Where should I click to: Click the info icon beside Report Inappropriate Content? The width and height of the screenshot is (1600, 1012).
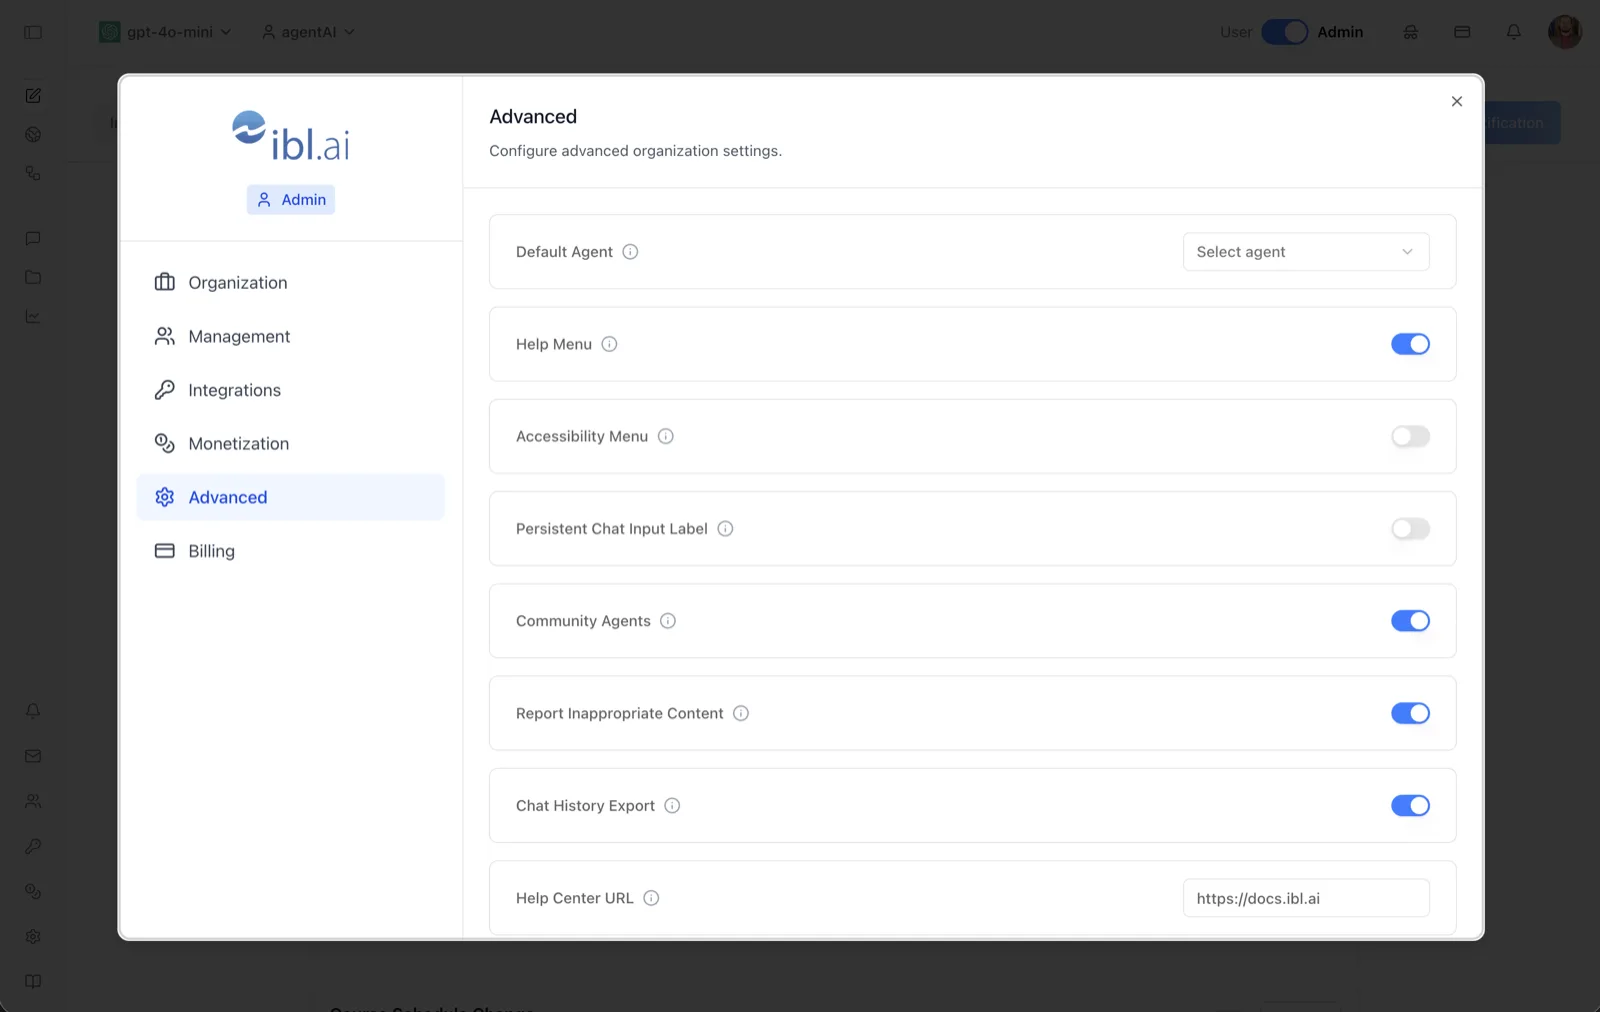click(741, 713)
